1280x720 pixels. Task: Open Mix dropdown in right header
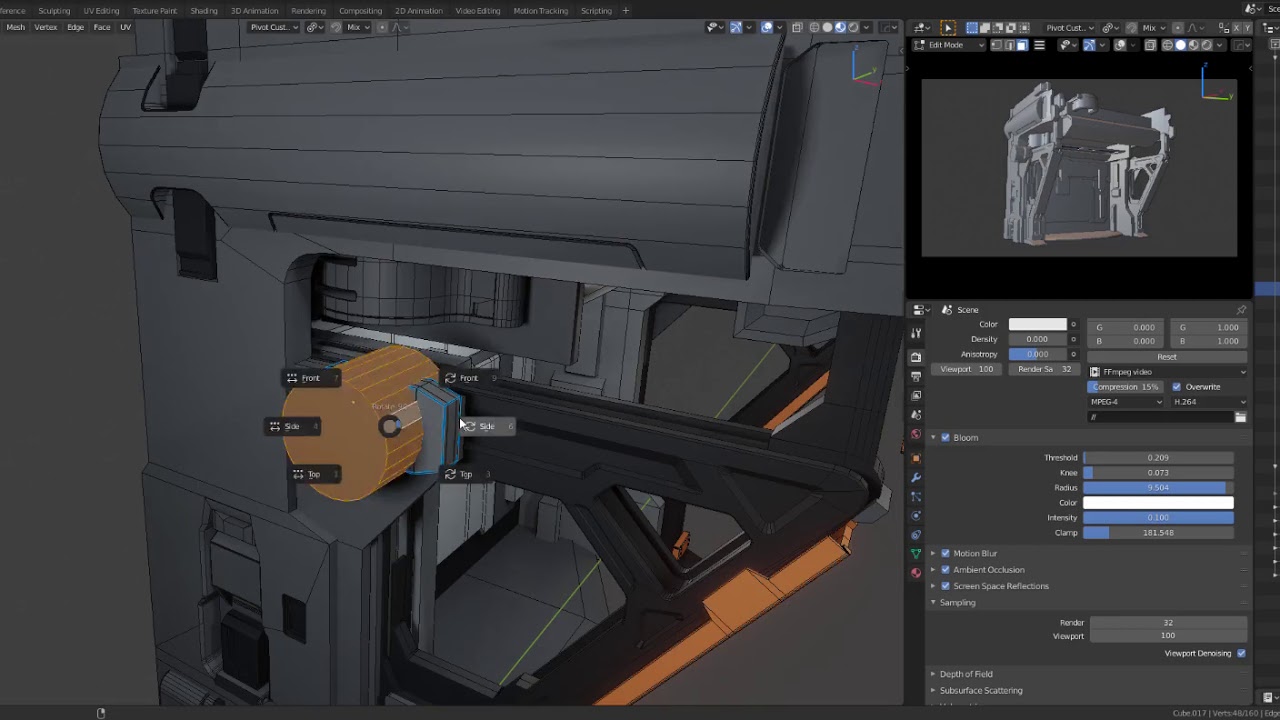(1155, 28)
